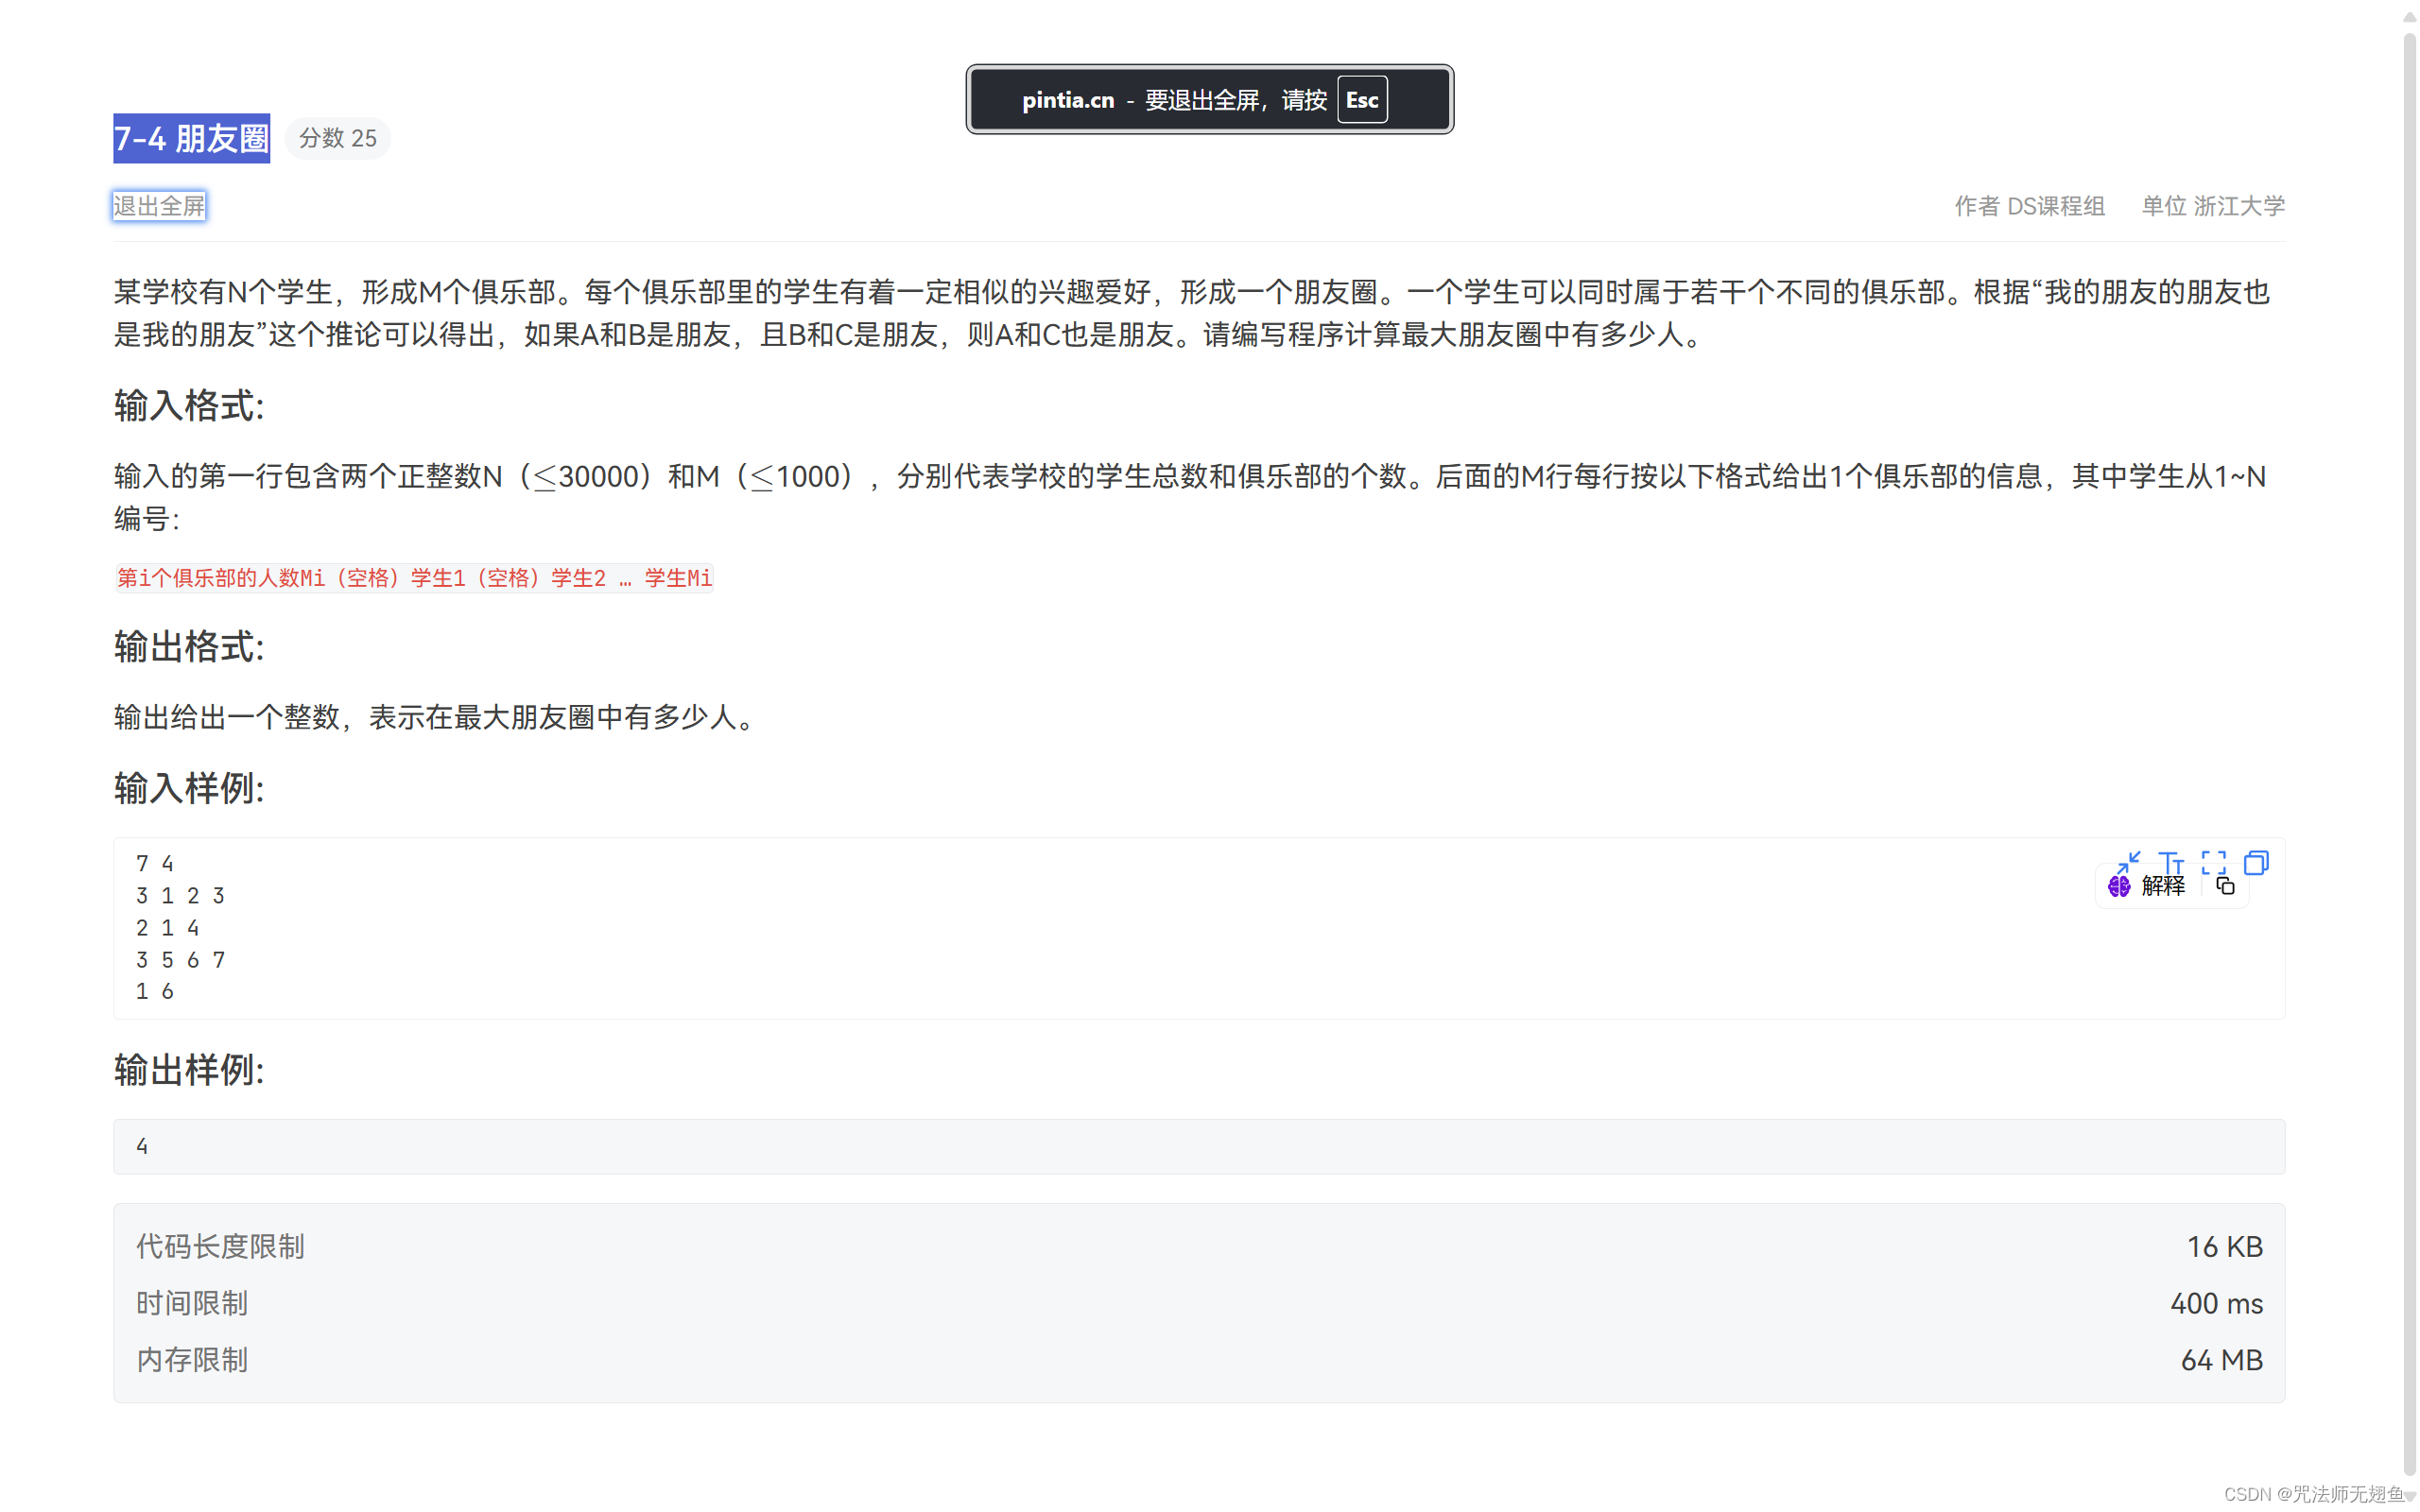Screen dimensions: 2420x1512
Task: Click the copy icon inside the 解释 popup
Action: click(2226, 886)
